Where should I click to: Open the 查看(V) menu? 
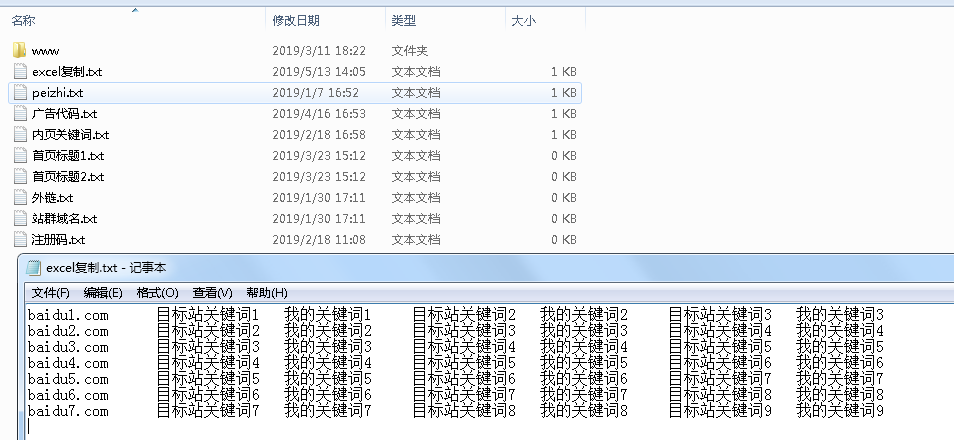[x=212, y=293]
